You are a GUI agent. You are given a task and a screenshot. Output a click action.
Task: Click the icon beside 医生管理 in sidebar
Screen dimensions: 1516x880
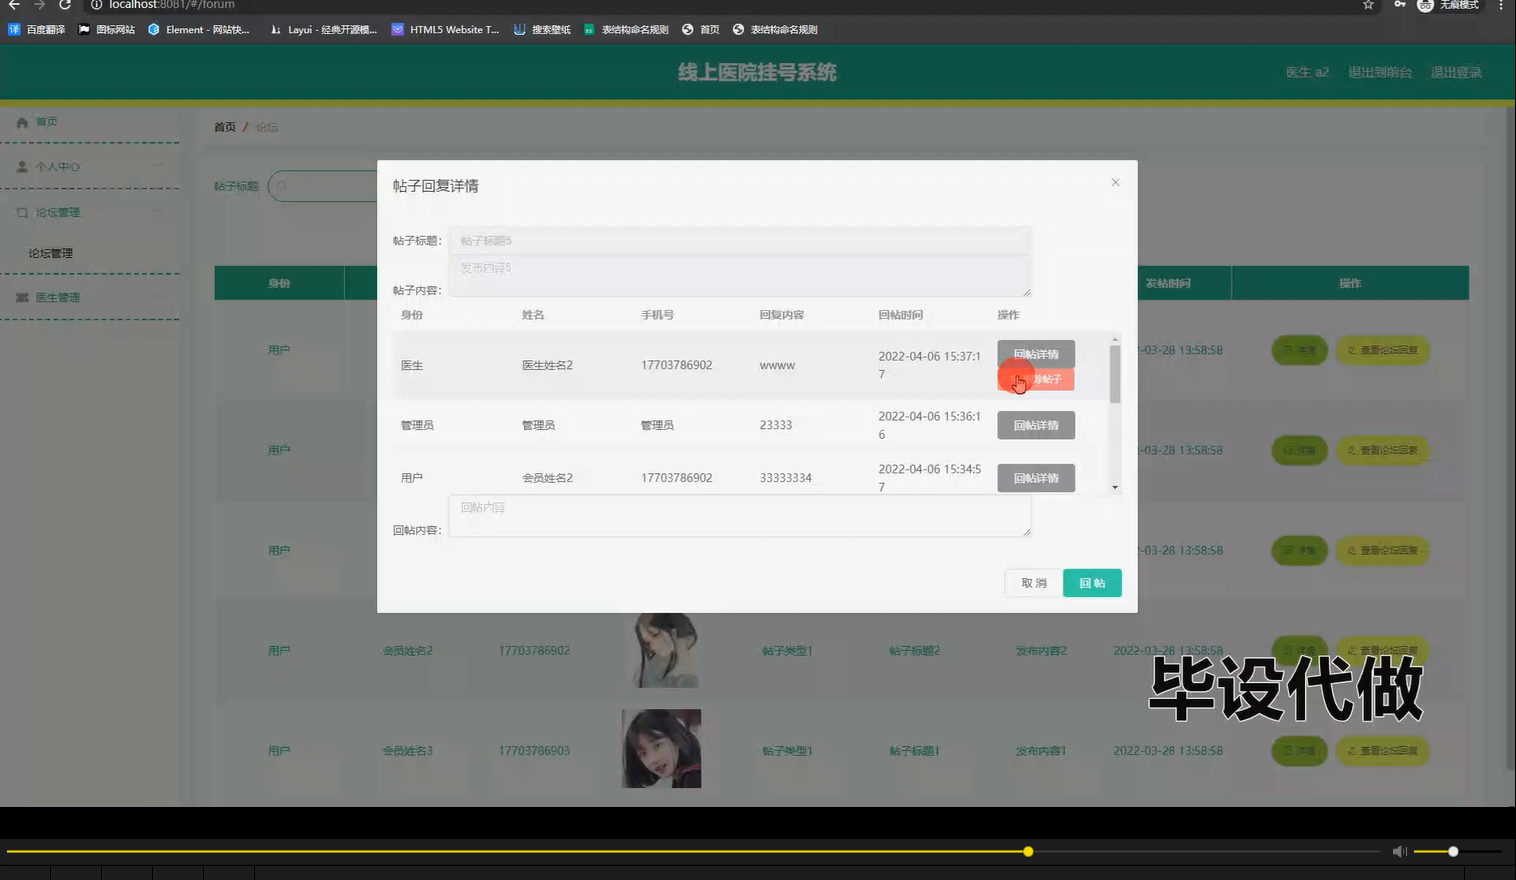(22, 297)
